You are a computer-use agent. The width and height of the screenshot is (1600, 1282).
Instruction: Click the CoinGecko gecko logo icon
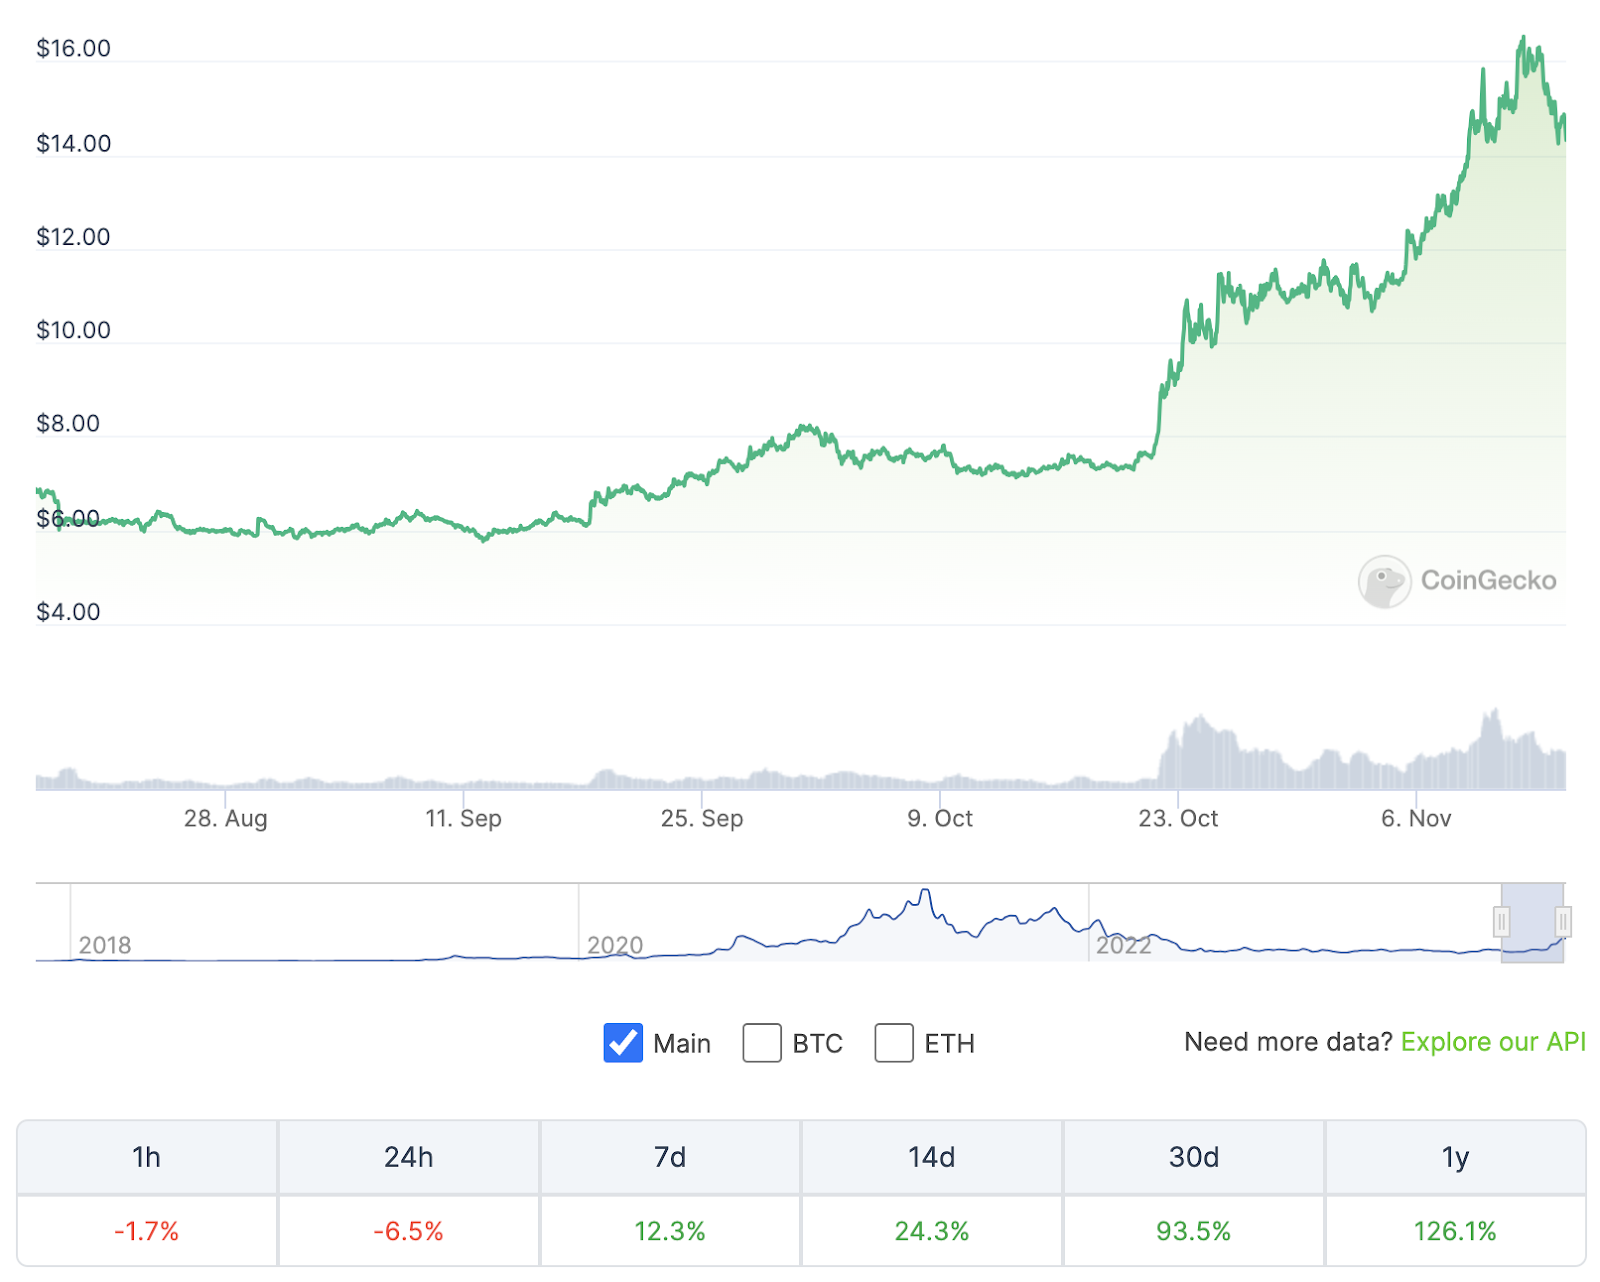(1384, 581)
